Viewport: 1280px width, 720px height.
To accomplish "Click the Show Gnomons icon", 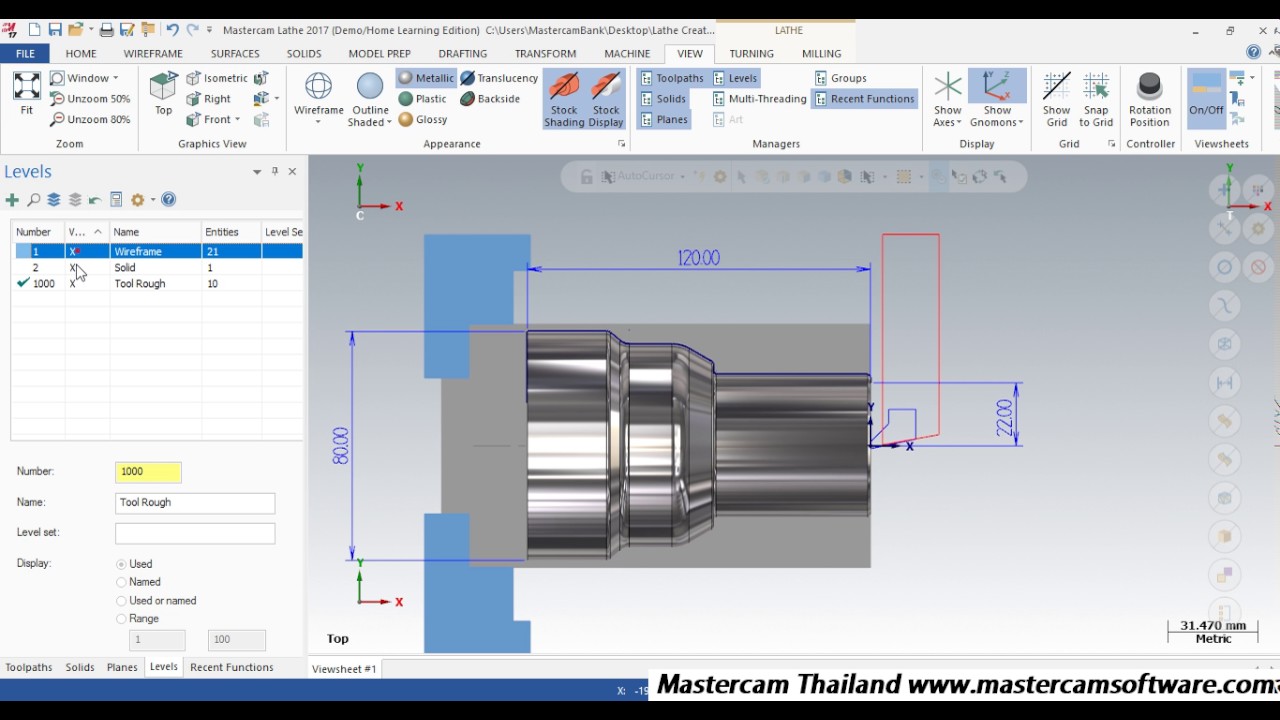I will pyautogui.click(x=997, y=86).
